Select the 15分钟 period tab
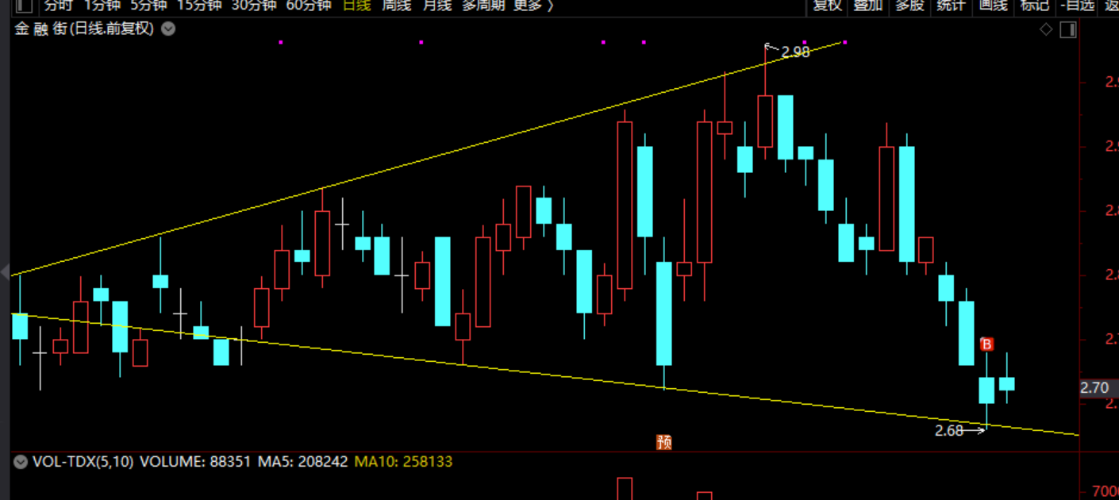 [198, 6]
